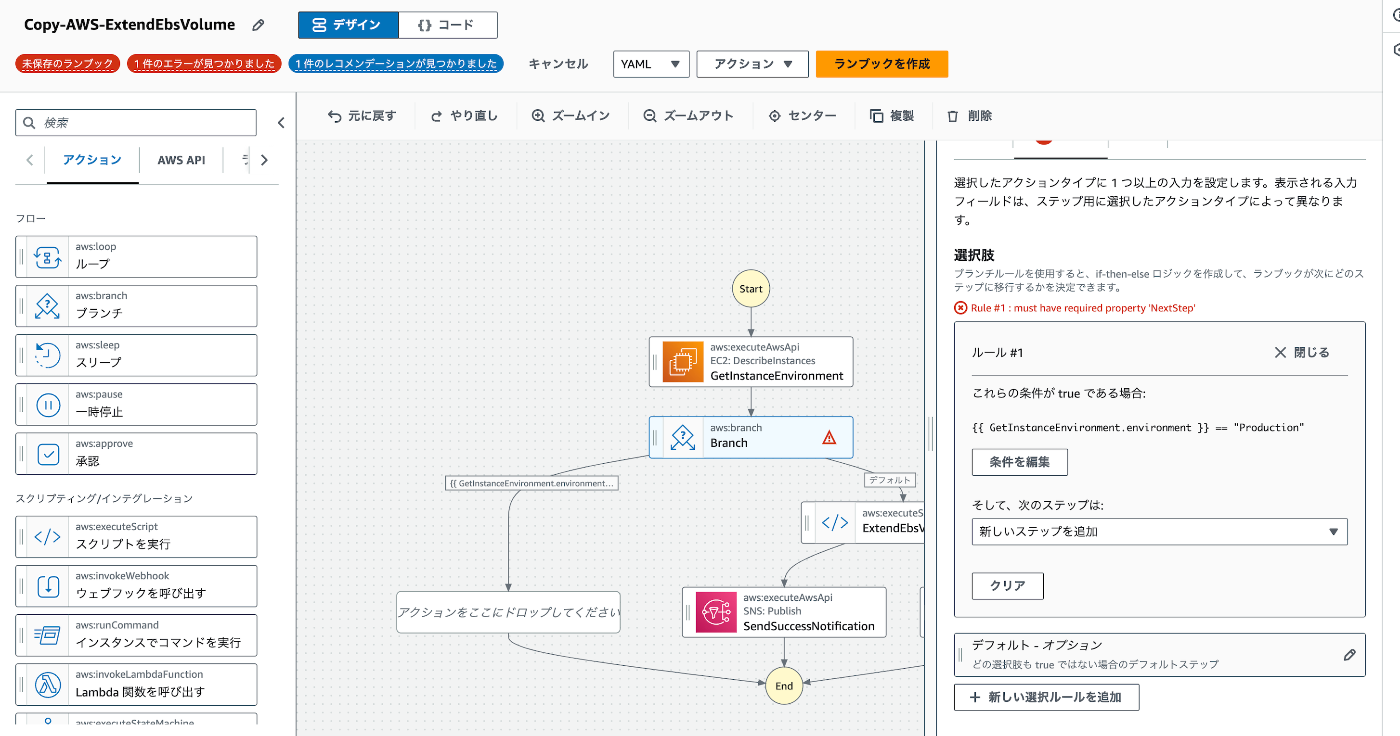Click デフォルト - オプション row title

tap(1037, 645)
